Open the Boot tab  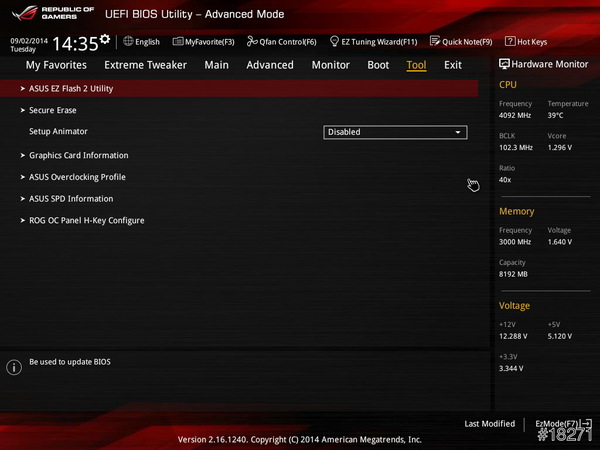(378, 65)
